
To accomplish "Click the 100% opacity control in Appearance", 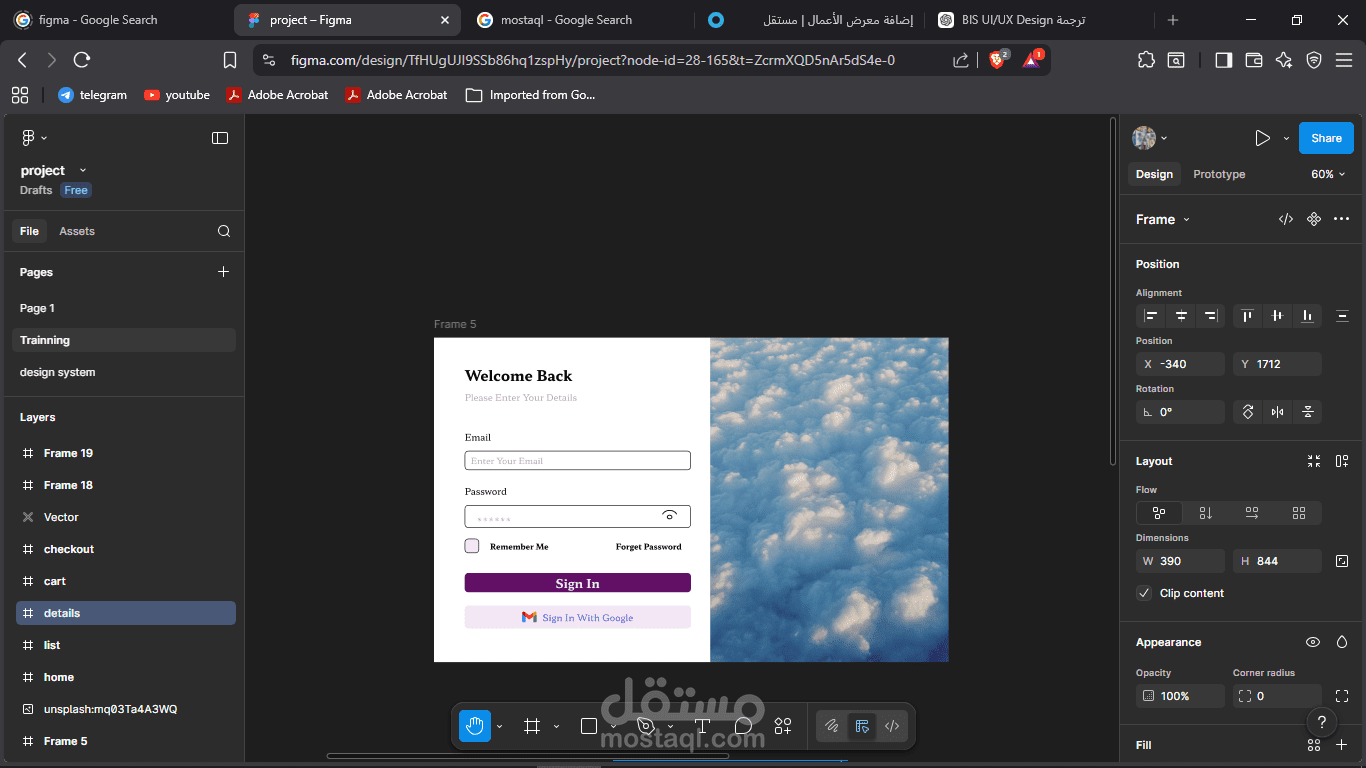I will [1179, 695].
